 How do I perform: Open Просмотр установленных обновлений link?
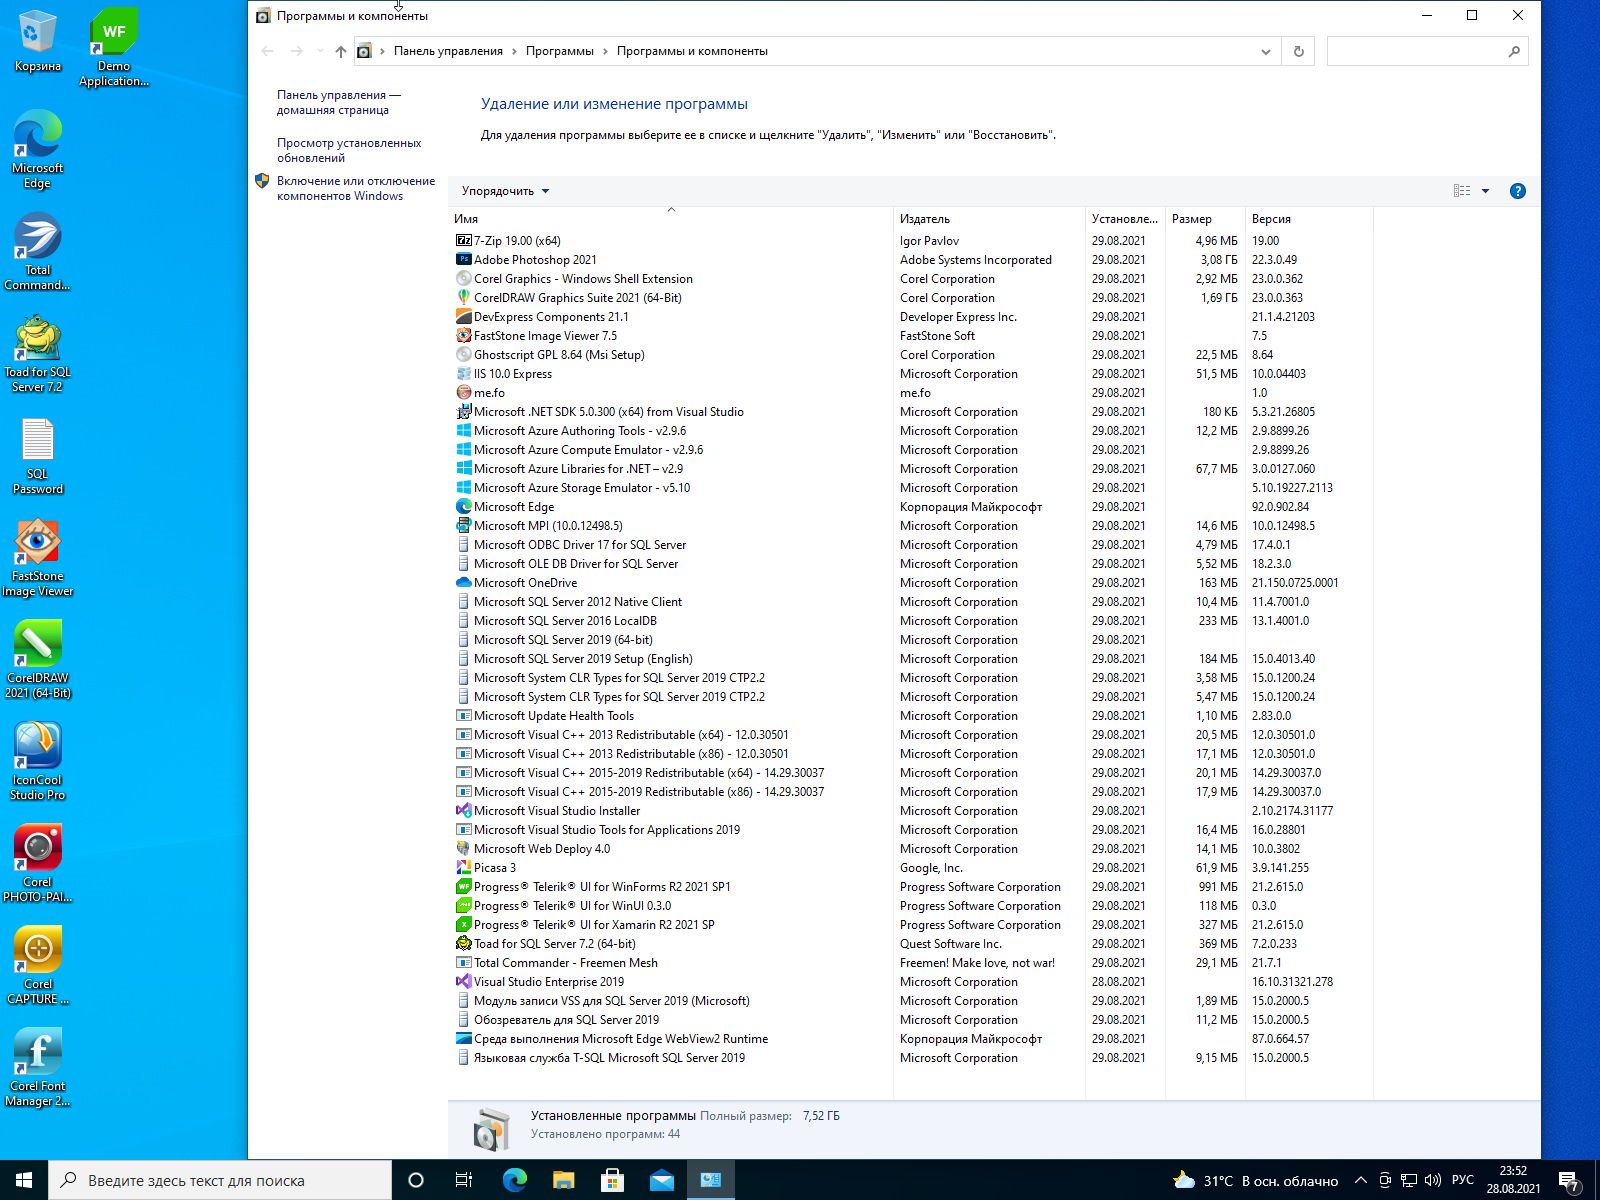(348, 150)
